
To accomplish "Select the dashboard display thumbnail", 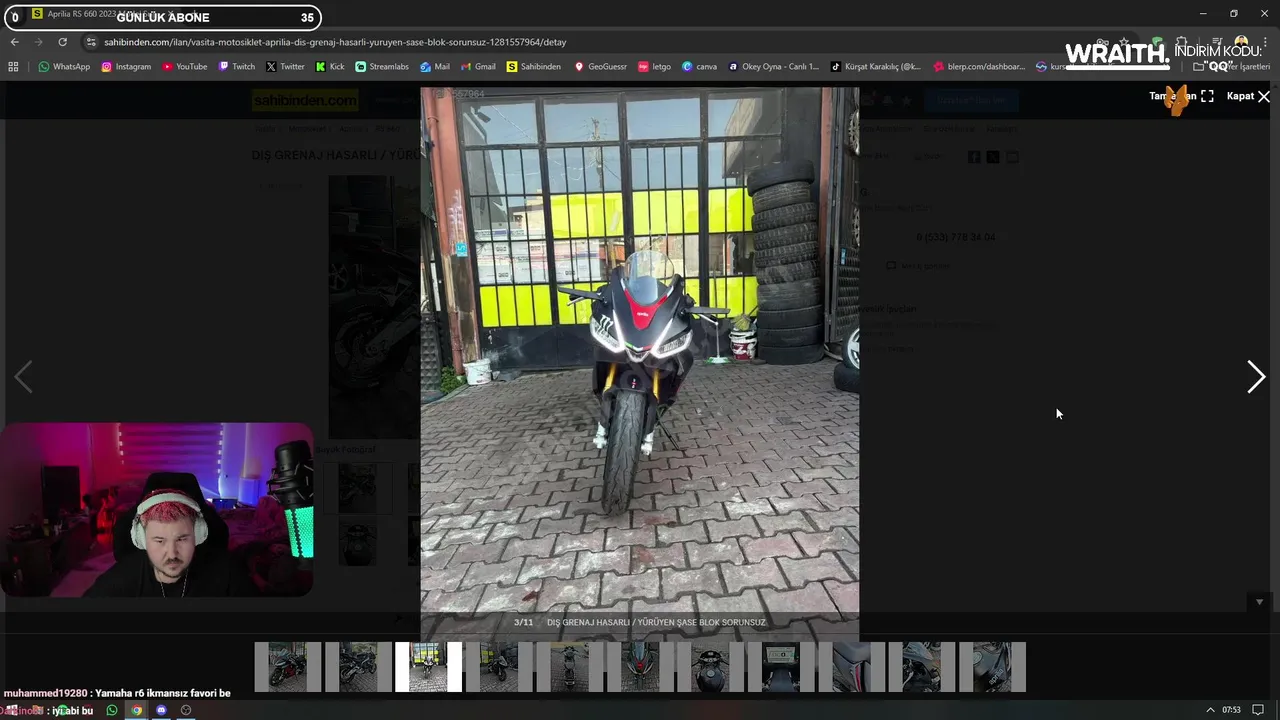I will click(781, 667).
